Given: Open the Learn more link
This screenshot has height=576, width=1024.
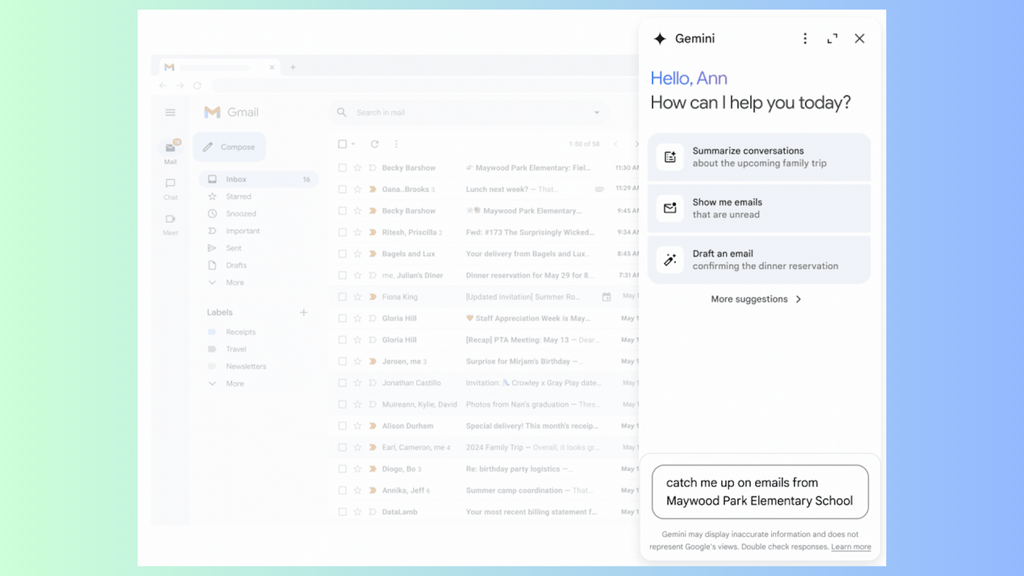Looking at the screenshot, I should pyautogui.click(x=851, y=547).
